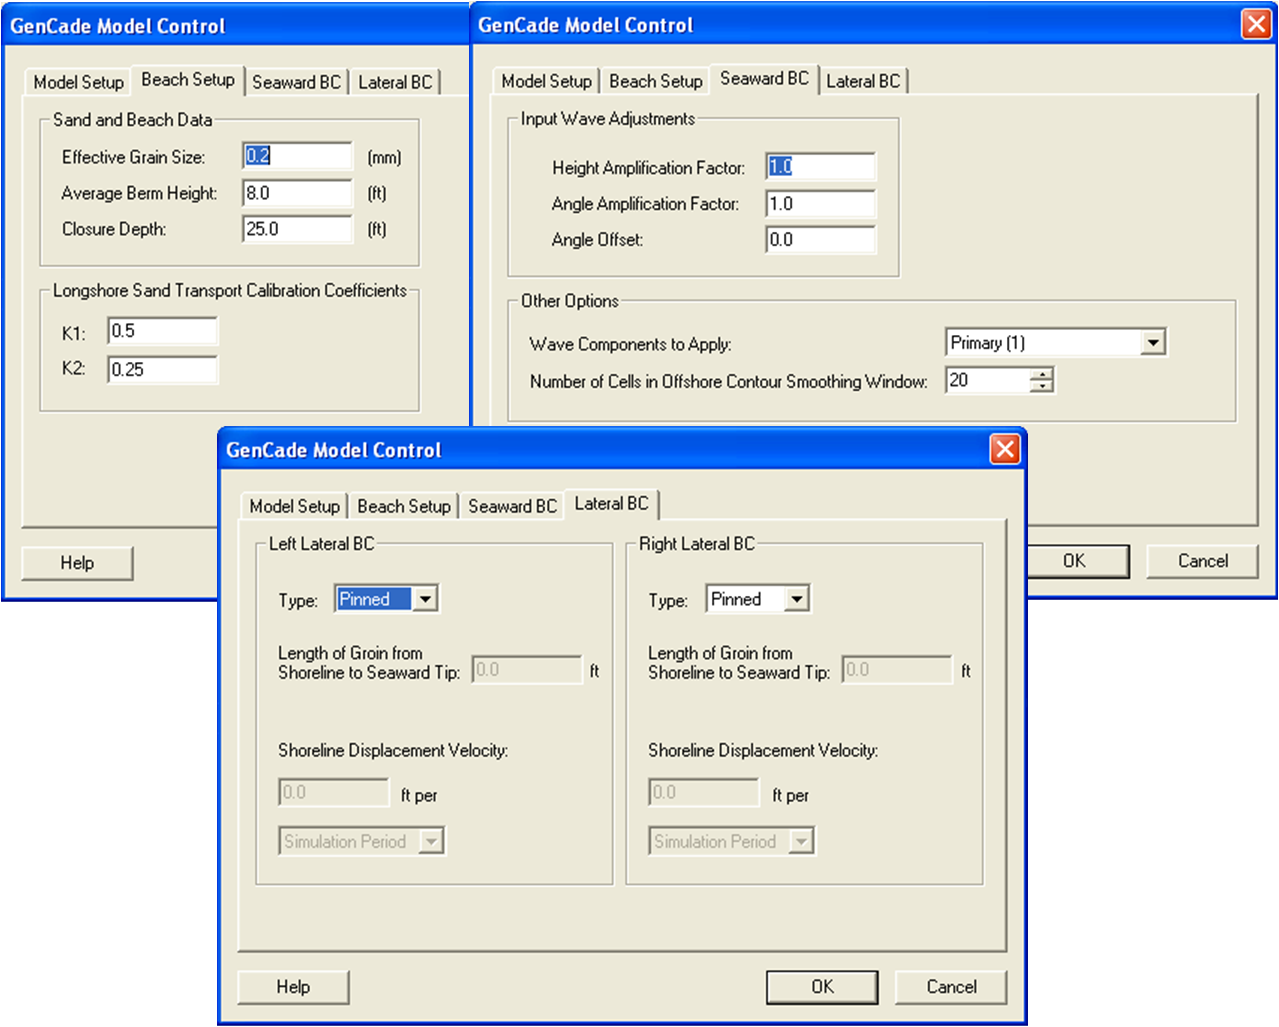
Task: Open Model Setup tab in the Beach Setup window
Action: pyautogui.click(x=78, y=82)
